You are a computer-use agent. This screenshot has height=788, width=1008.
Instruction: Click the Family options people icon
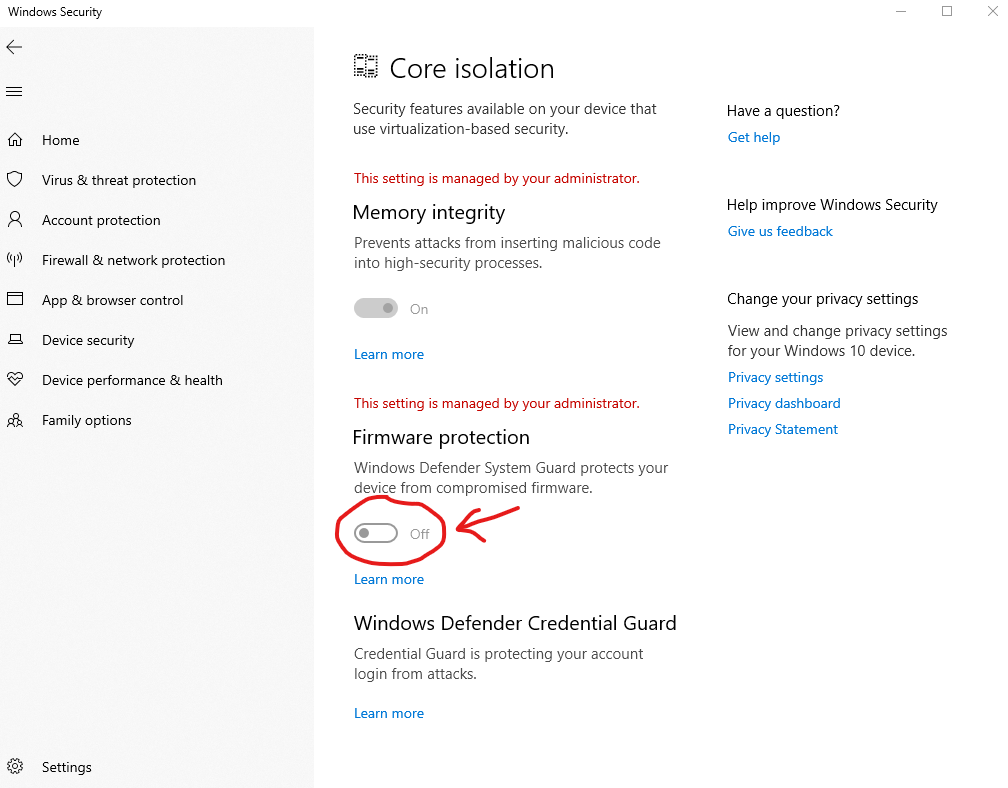pos(15,420)
